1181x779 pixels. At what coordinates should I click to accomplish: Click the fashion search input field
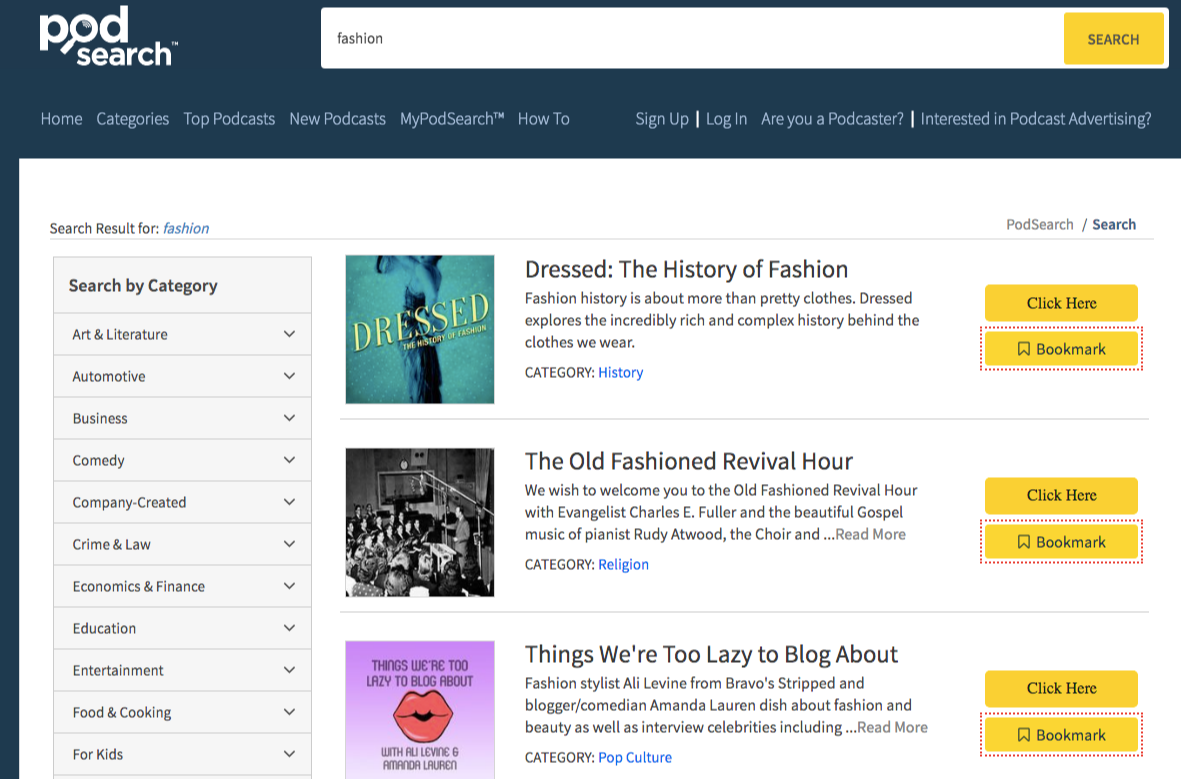click(691, 38)
